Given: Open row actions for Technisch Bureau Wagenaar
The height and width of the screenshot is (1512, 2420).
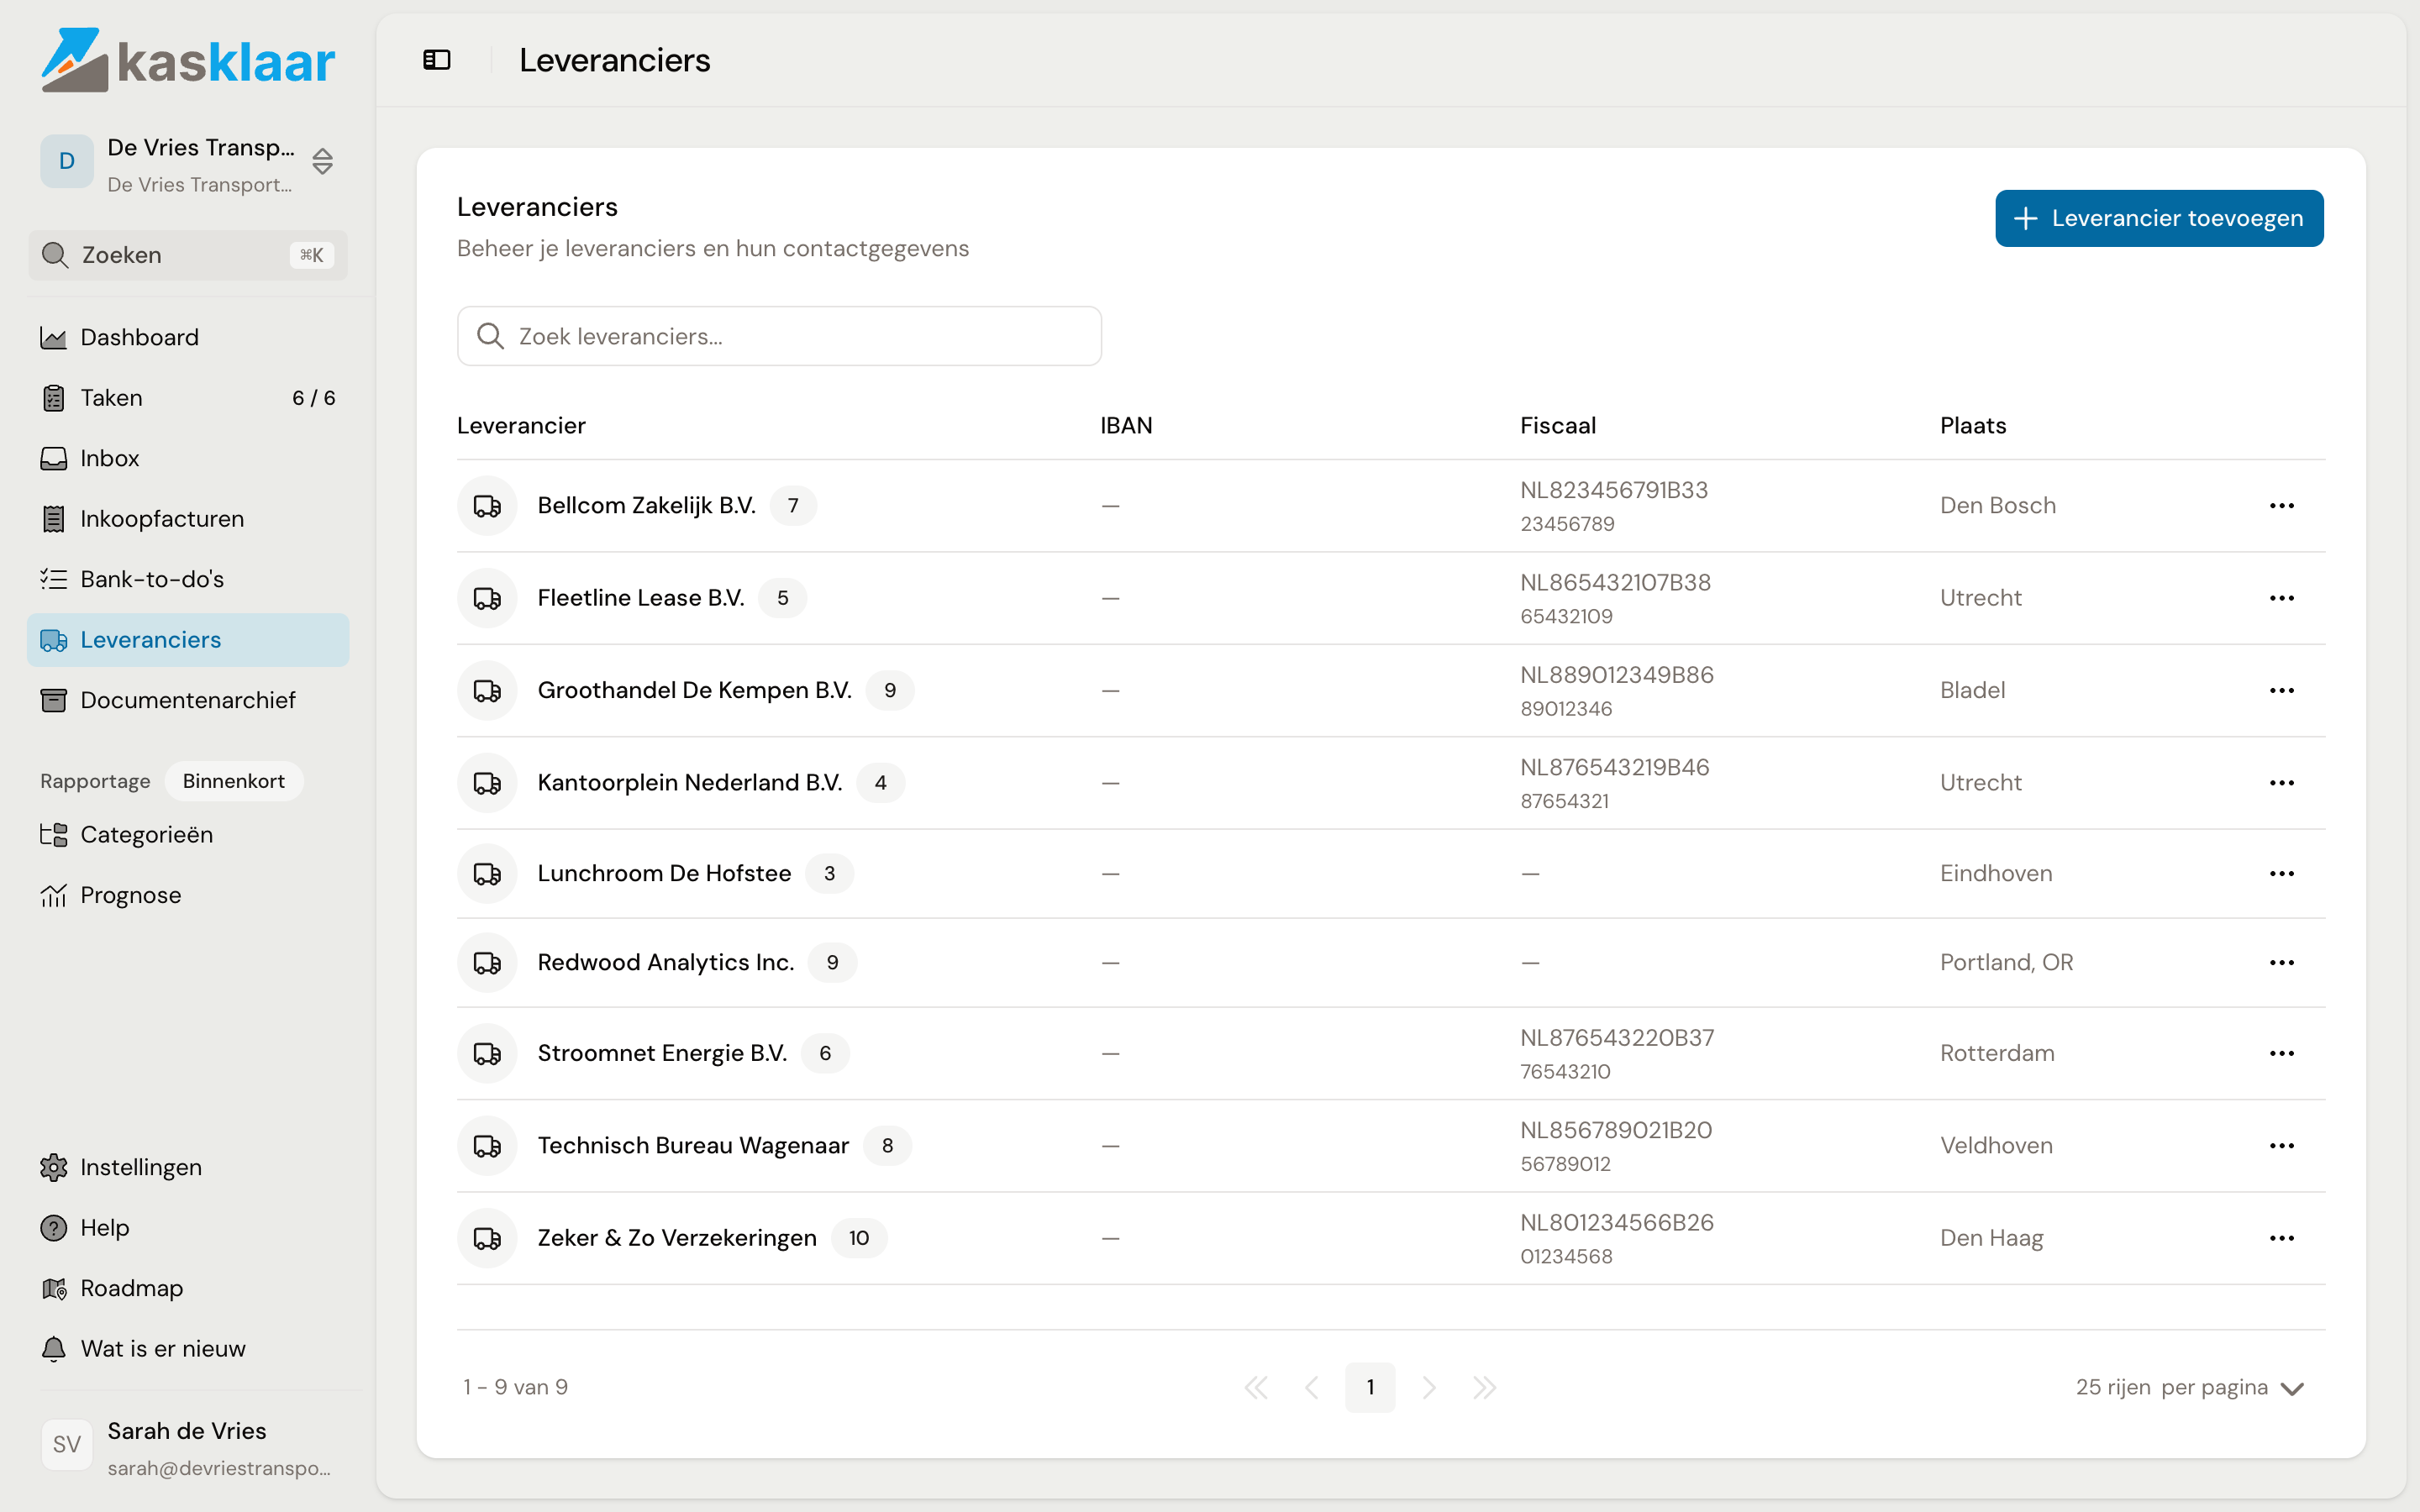Looking at the screenshot, I should click(2282, 1146).
